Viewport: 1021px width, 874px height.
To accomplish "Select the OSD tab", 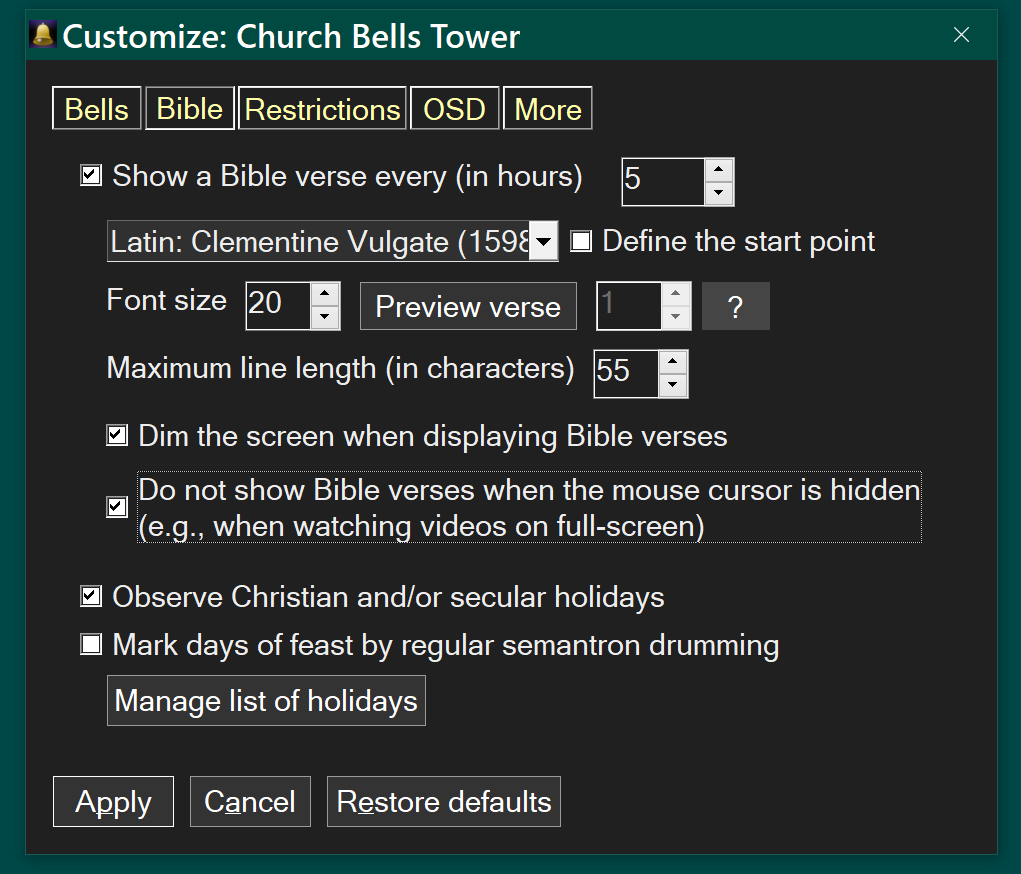I will pos(454,109).
